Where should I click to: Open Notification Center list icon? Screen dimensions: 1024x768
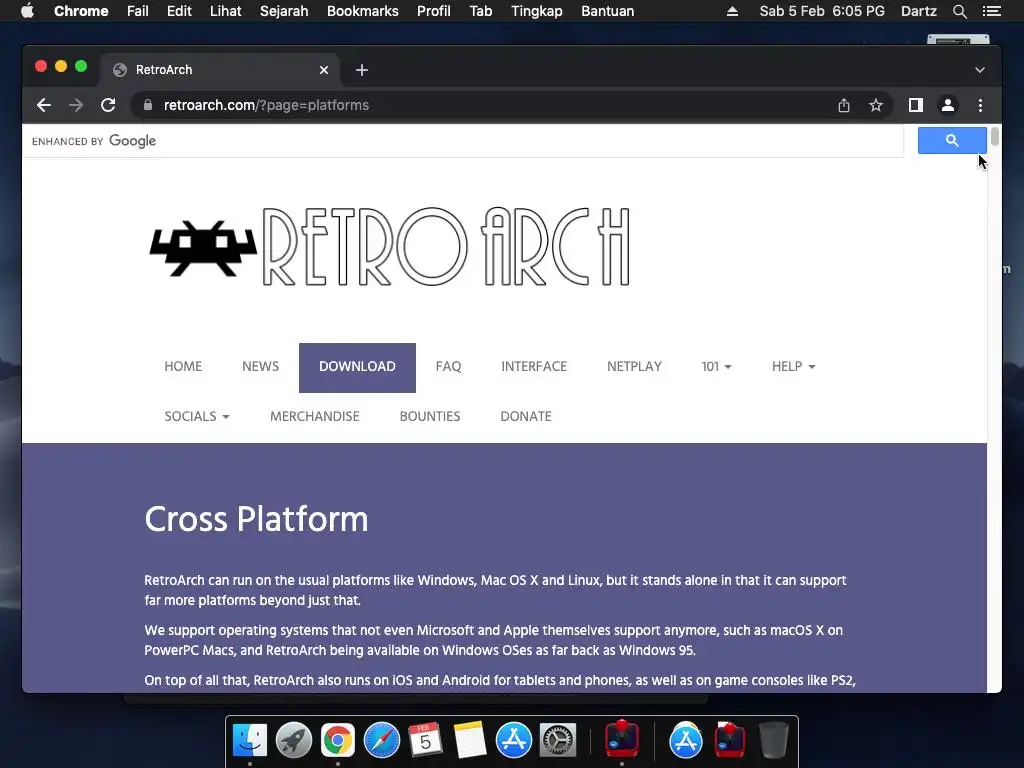(991, 11)
